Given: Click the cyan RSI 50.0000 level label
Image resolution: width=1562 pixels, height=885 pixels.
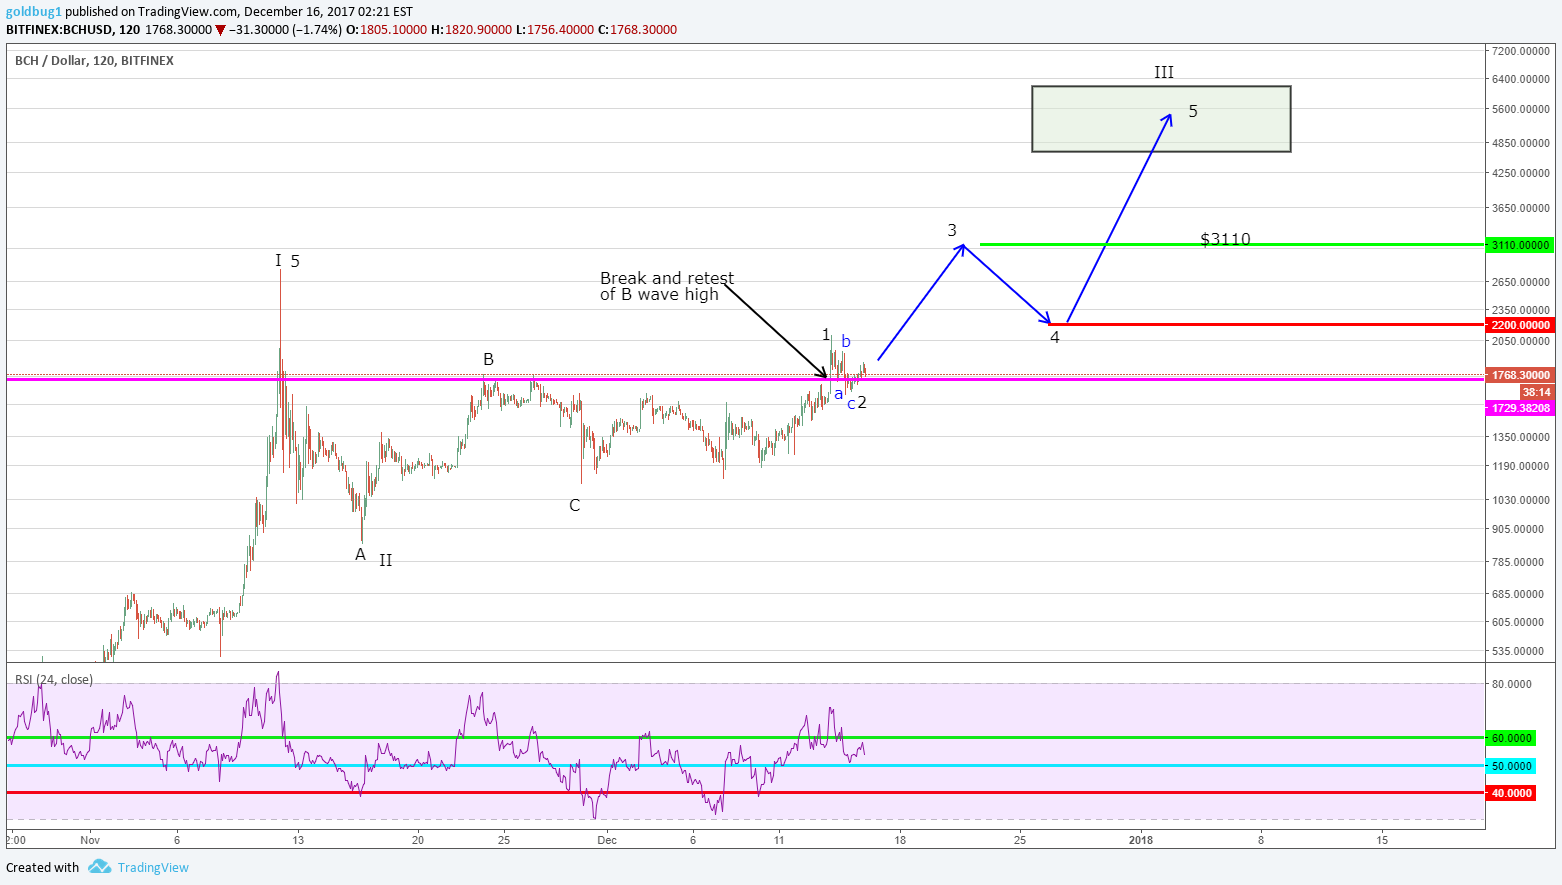Looking at the screenshot, I should coord(1511,766).
